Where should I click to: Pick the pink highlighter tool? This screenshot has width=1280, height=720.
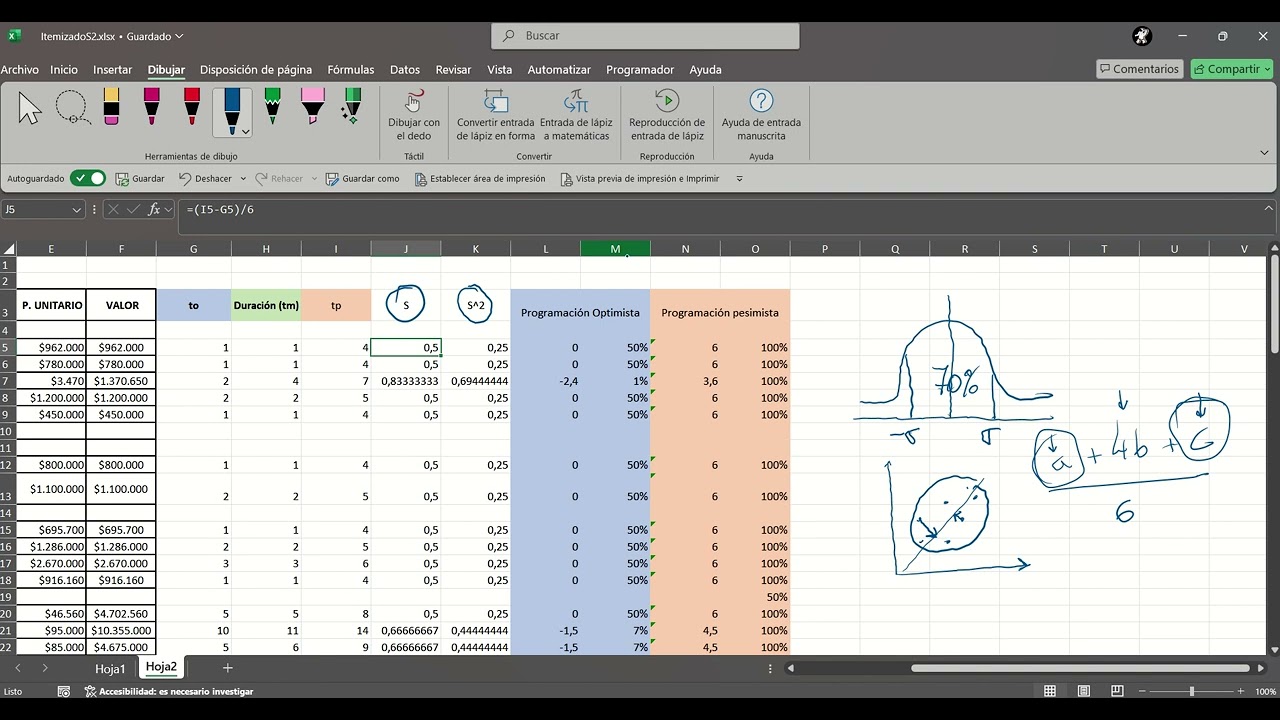[x=312, y=107]
